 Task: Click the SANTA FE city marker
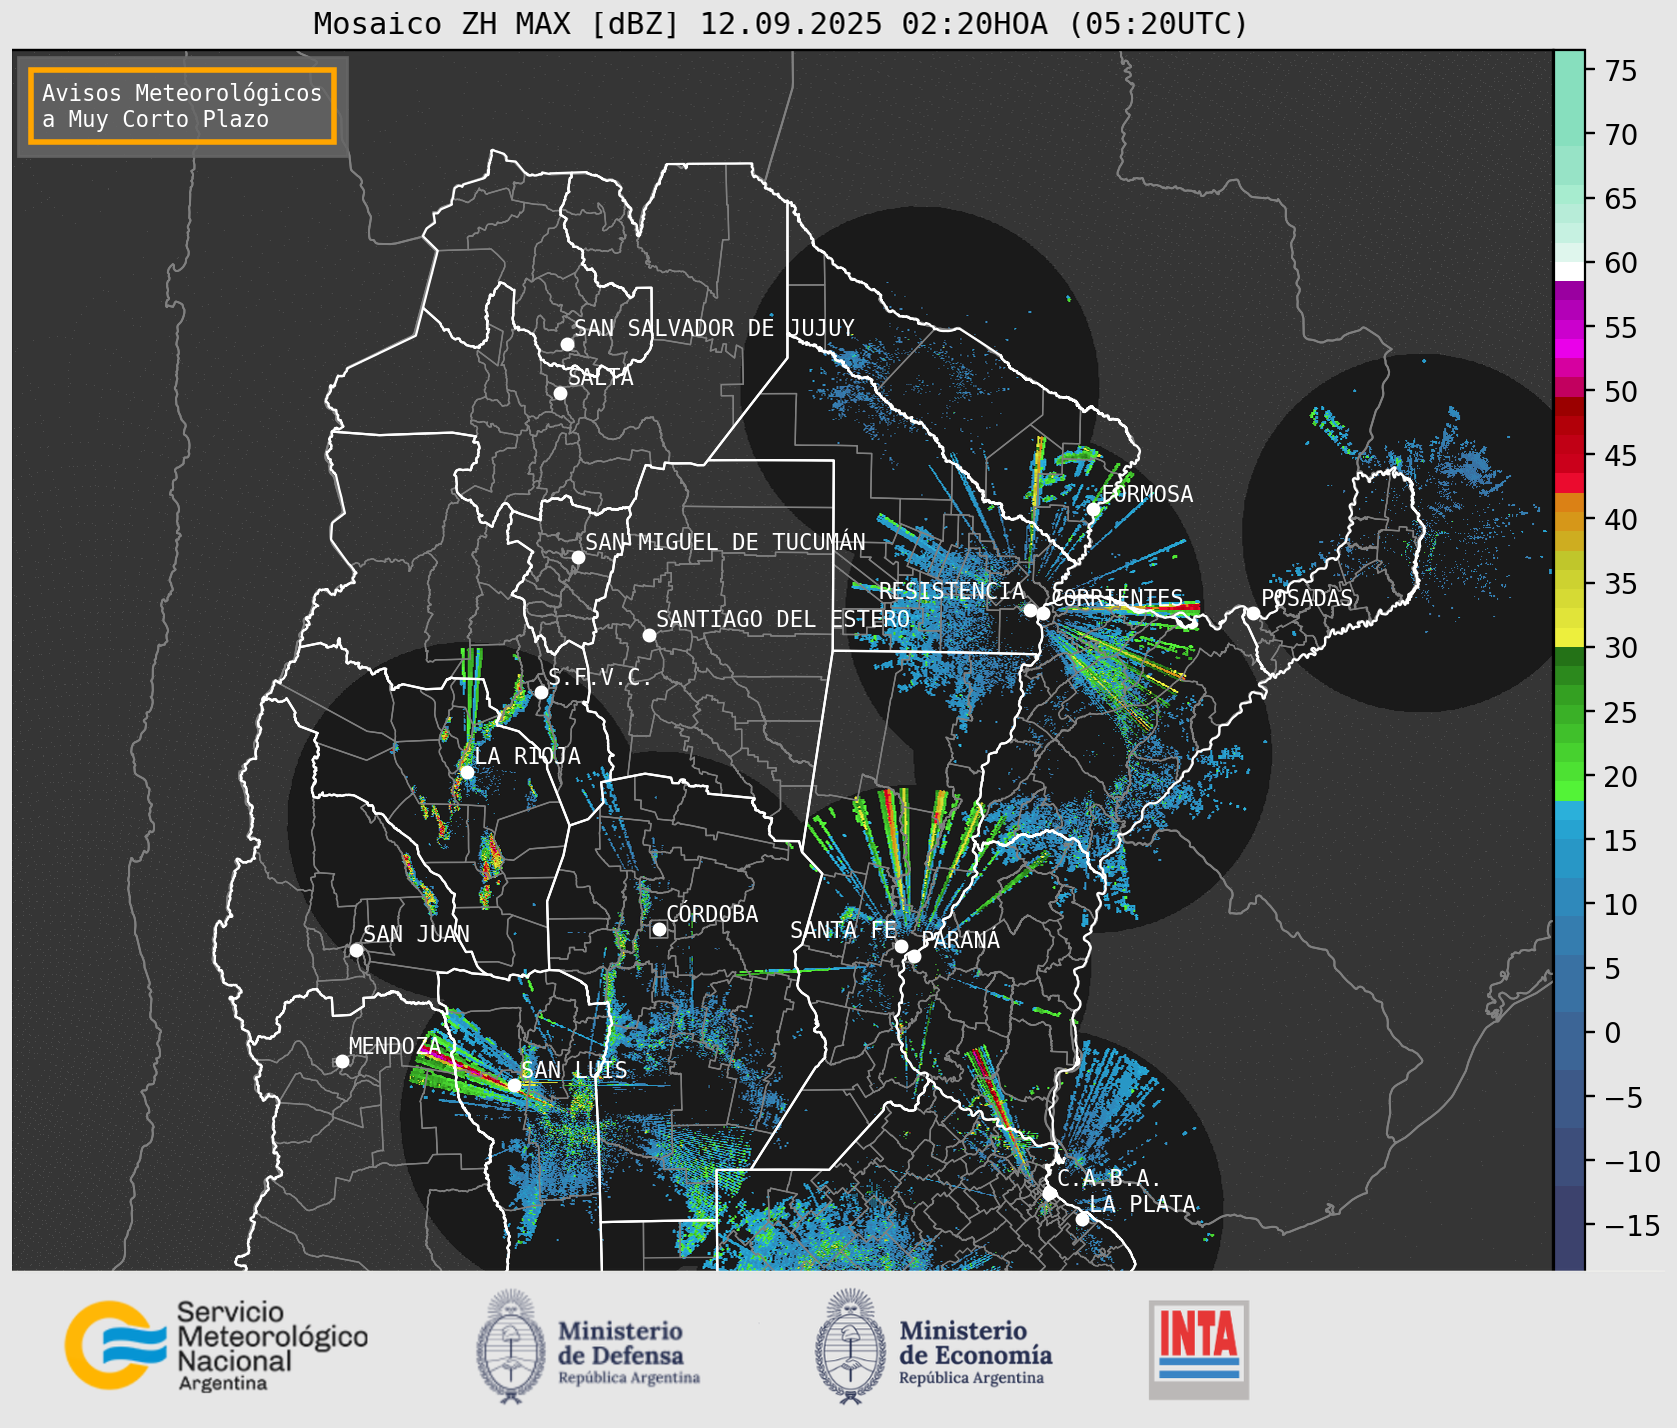tap(901, 946)
